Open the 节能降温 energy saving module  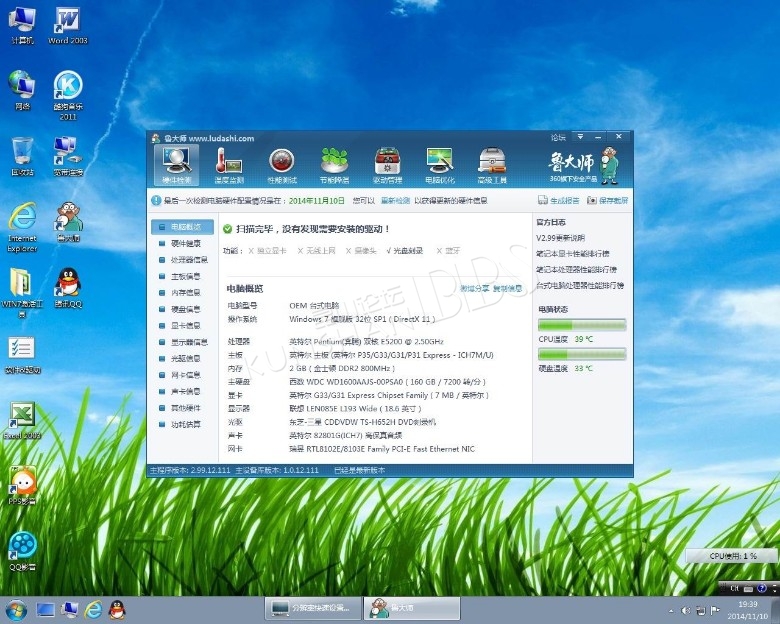tap(334, 166)
